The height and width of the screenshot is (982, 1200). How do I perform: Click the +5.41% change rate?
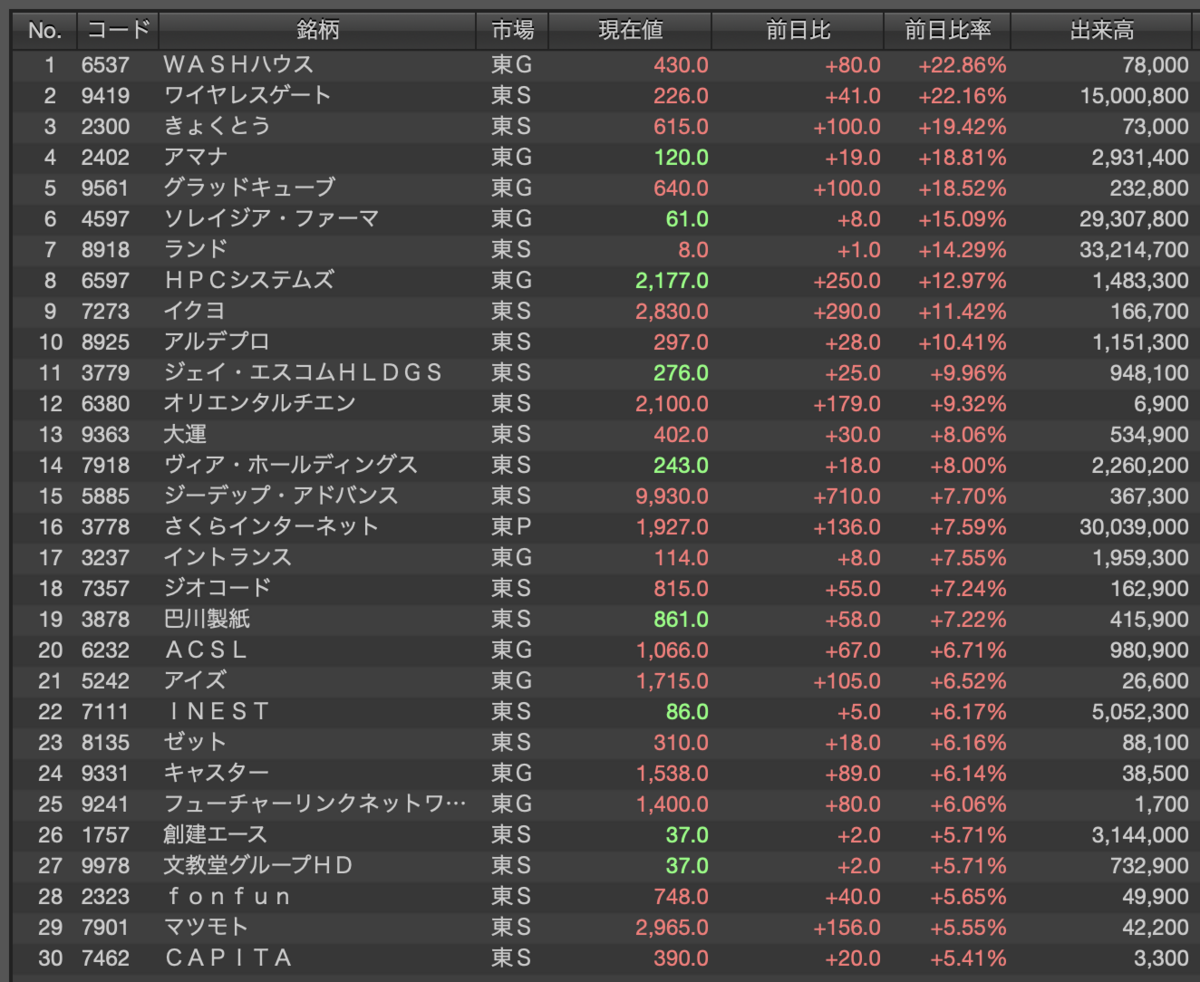point(967,957)
